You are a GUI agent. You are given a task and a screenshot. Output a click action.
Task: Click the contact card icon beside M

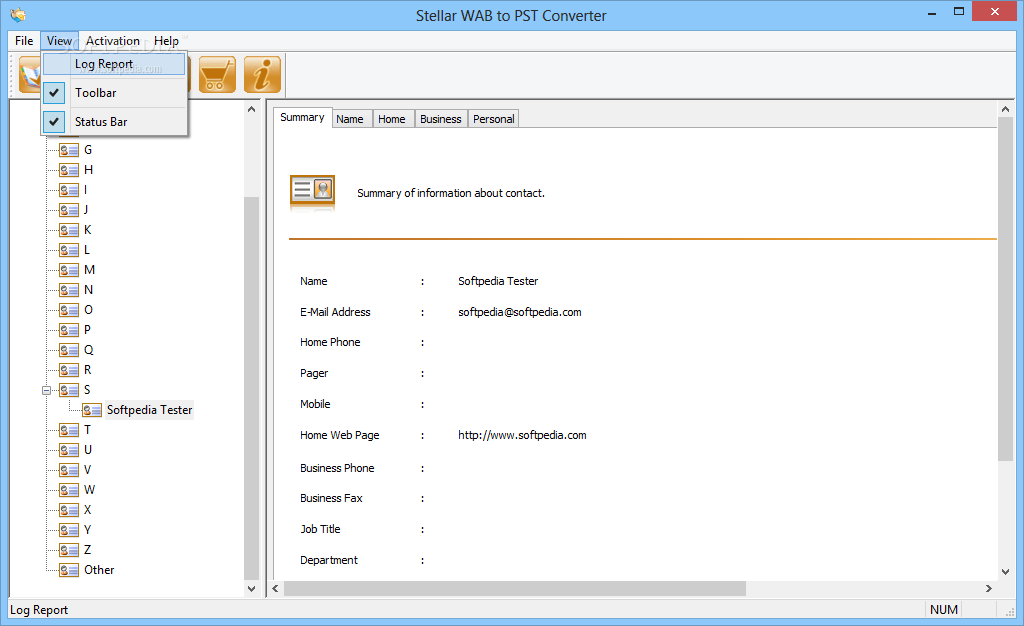(69, 270)
